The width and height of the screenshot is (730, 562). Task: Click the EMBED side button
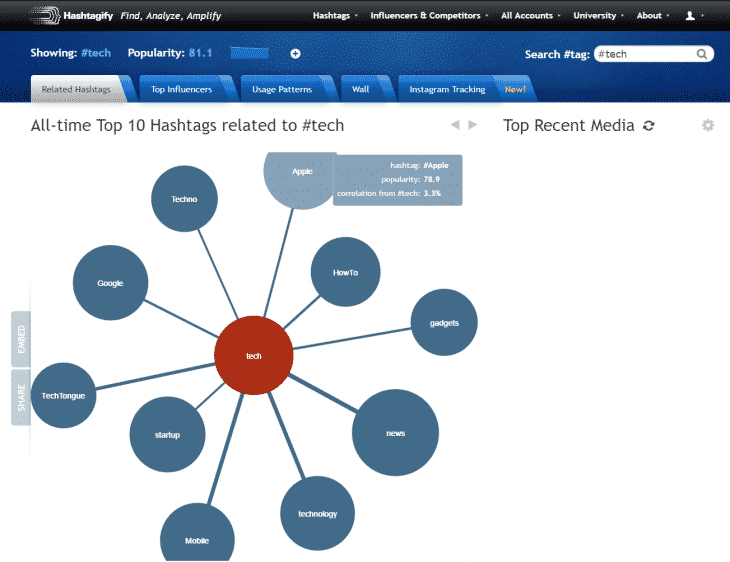(21, 340)
